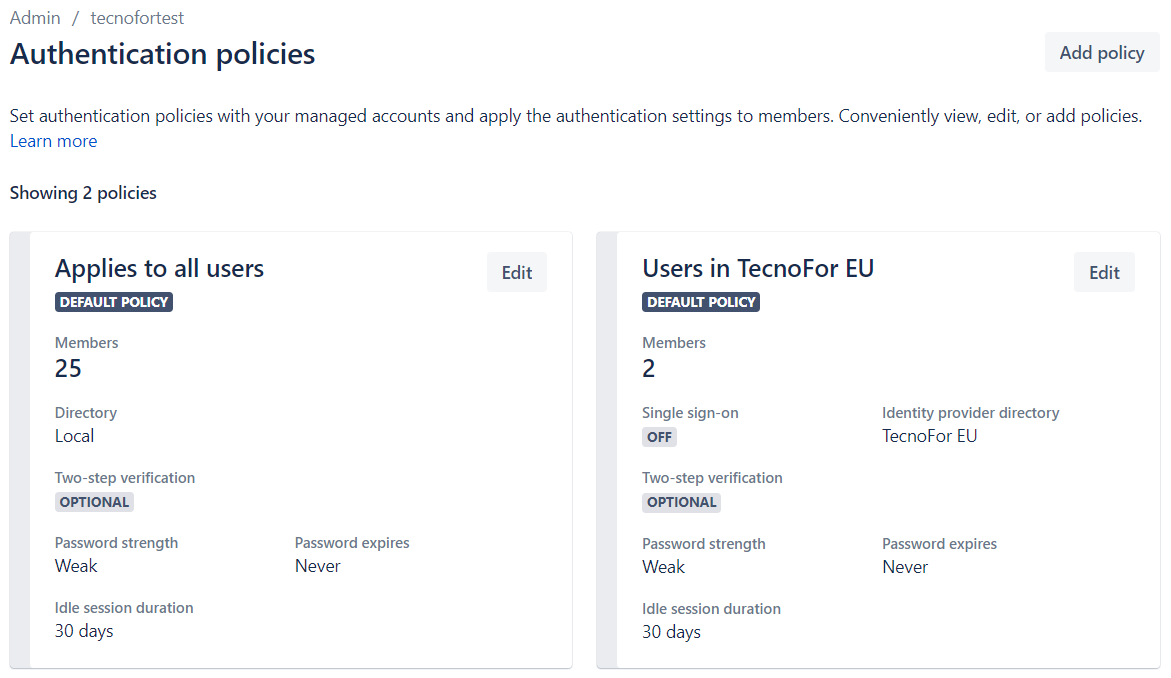Open the Learn more link
1171x678 pixels.
point(53,140)
